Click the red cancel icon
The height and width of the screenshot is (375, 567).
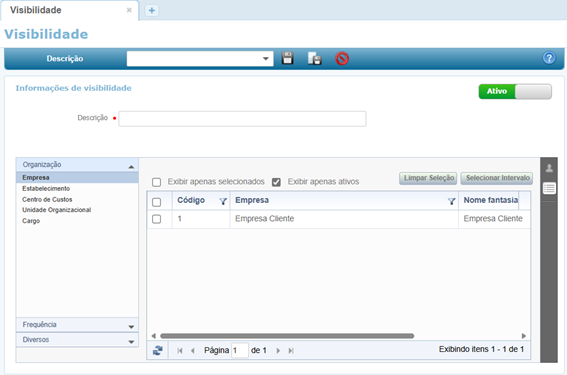[x=342, y=59]
